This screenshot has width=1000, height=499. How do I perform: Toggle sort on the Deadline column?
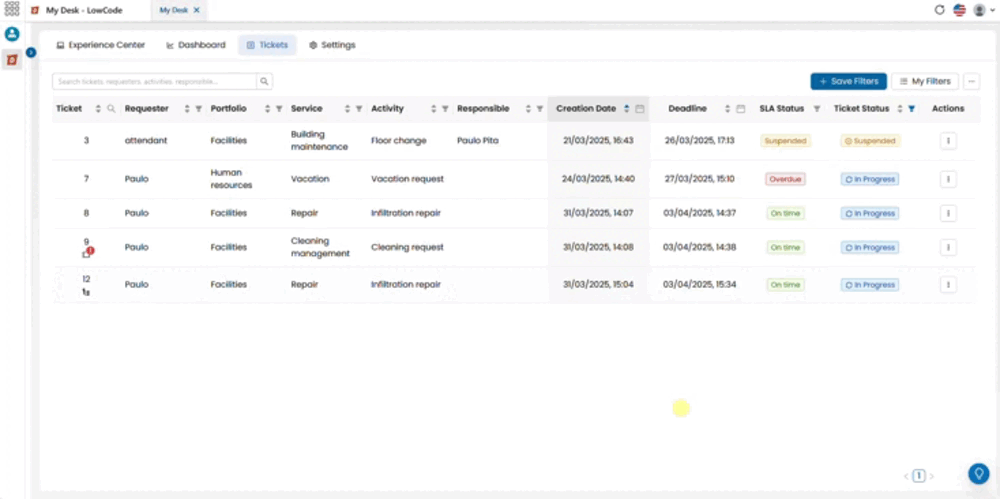coord(728,109)
